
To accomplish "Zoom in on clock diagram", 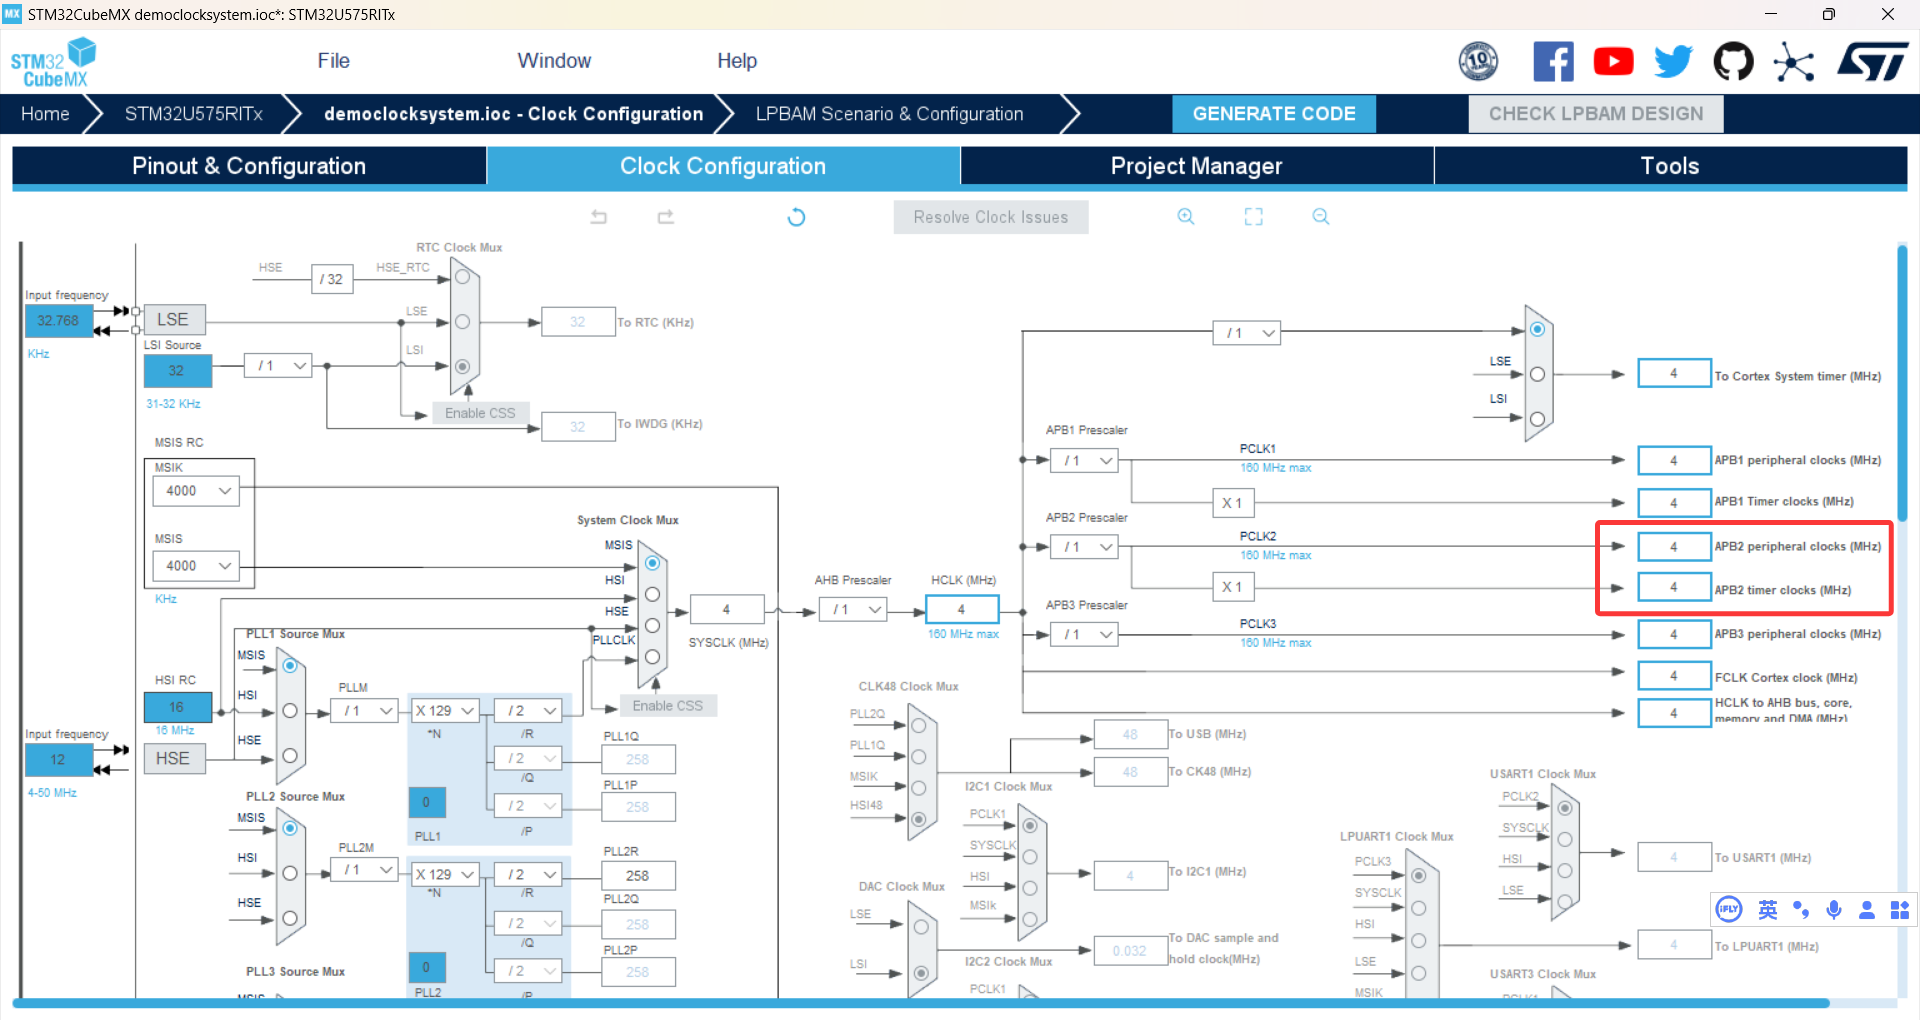I will [1186, 217].
